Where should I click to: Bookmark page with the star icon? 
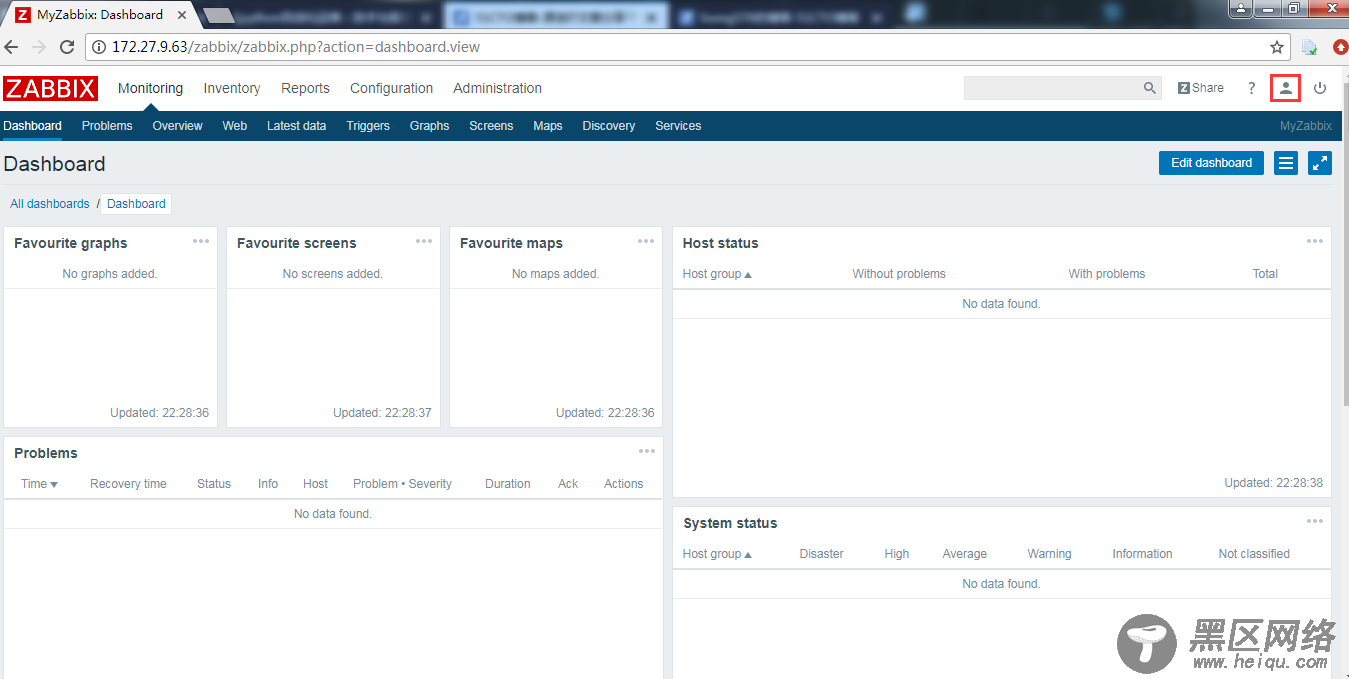point(1277,47)
